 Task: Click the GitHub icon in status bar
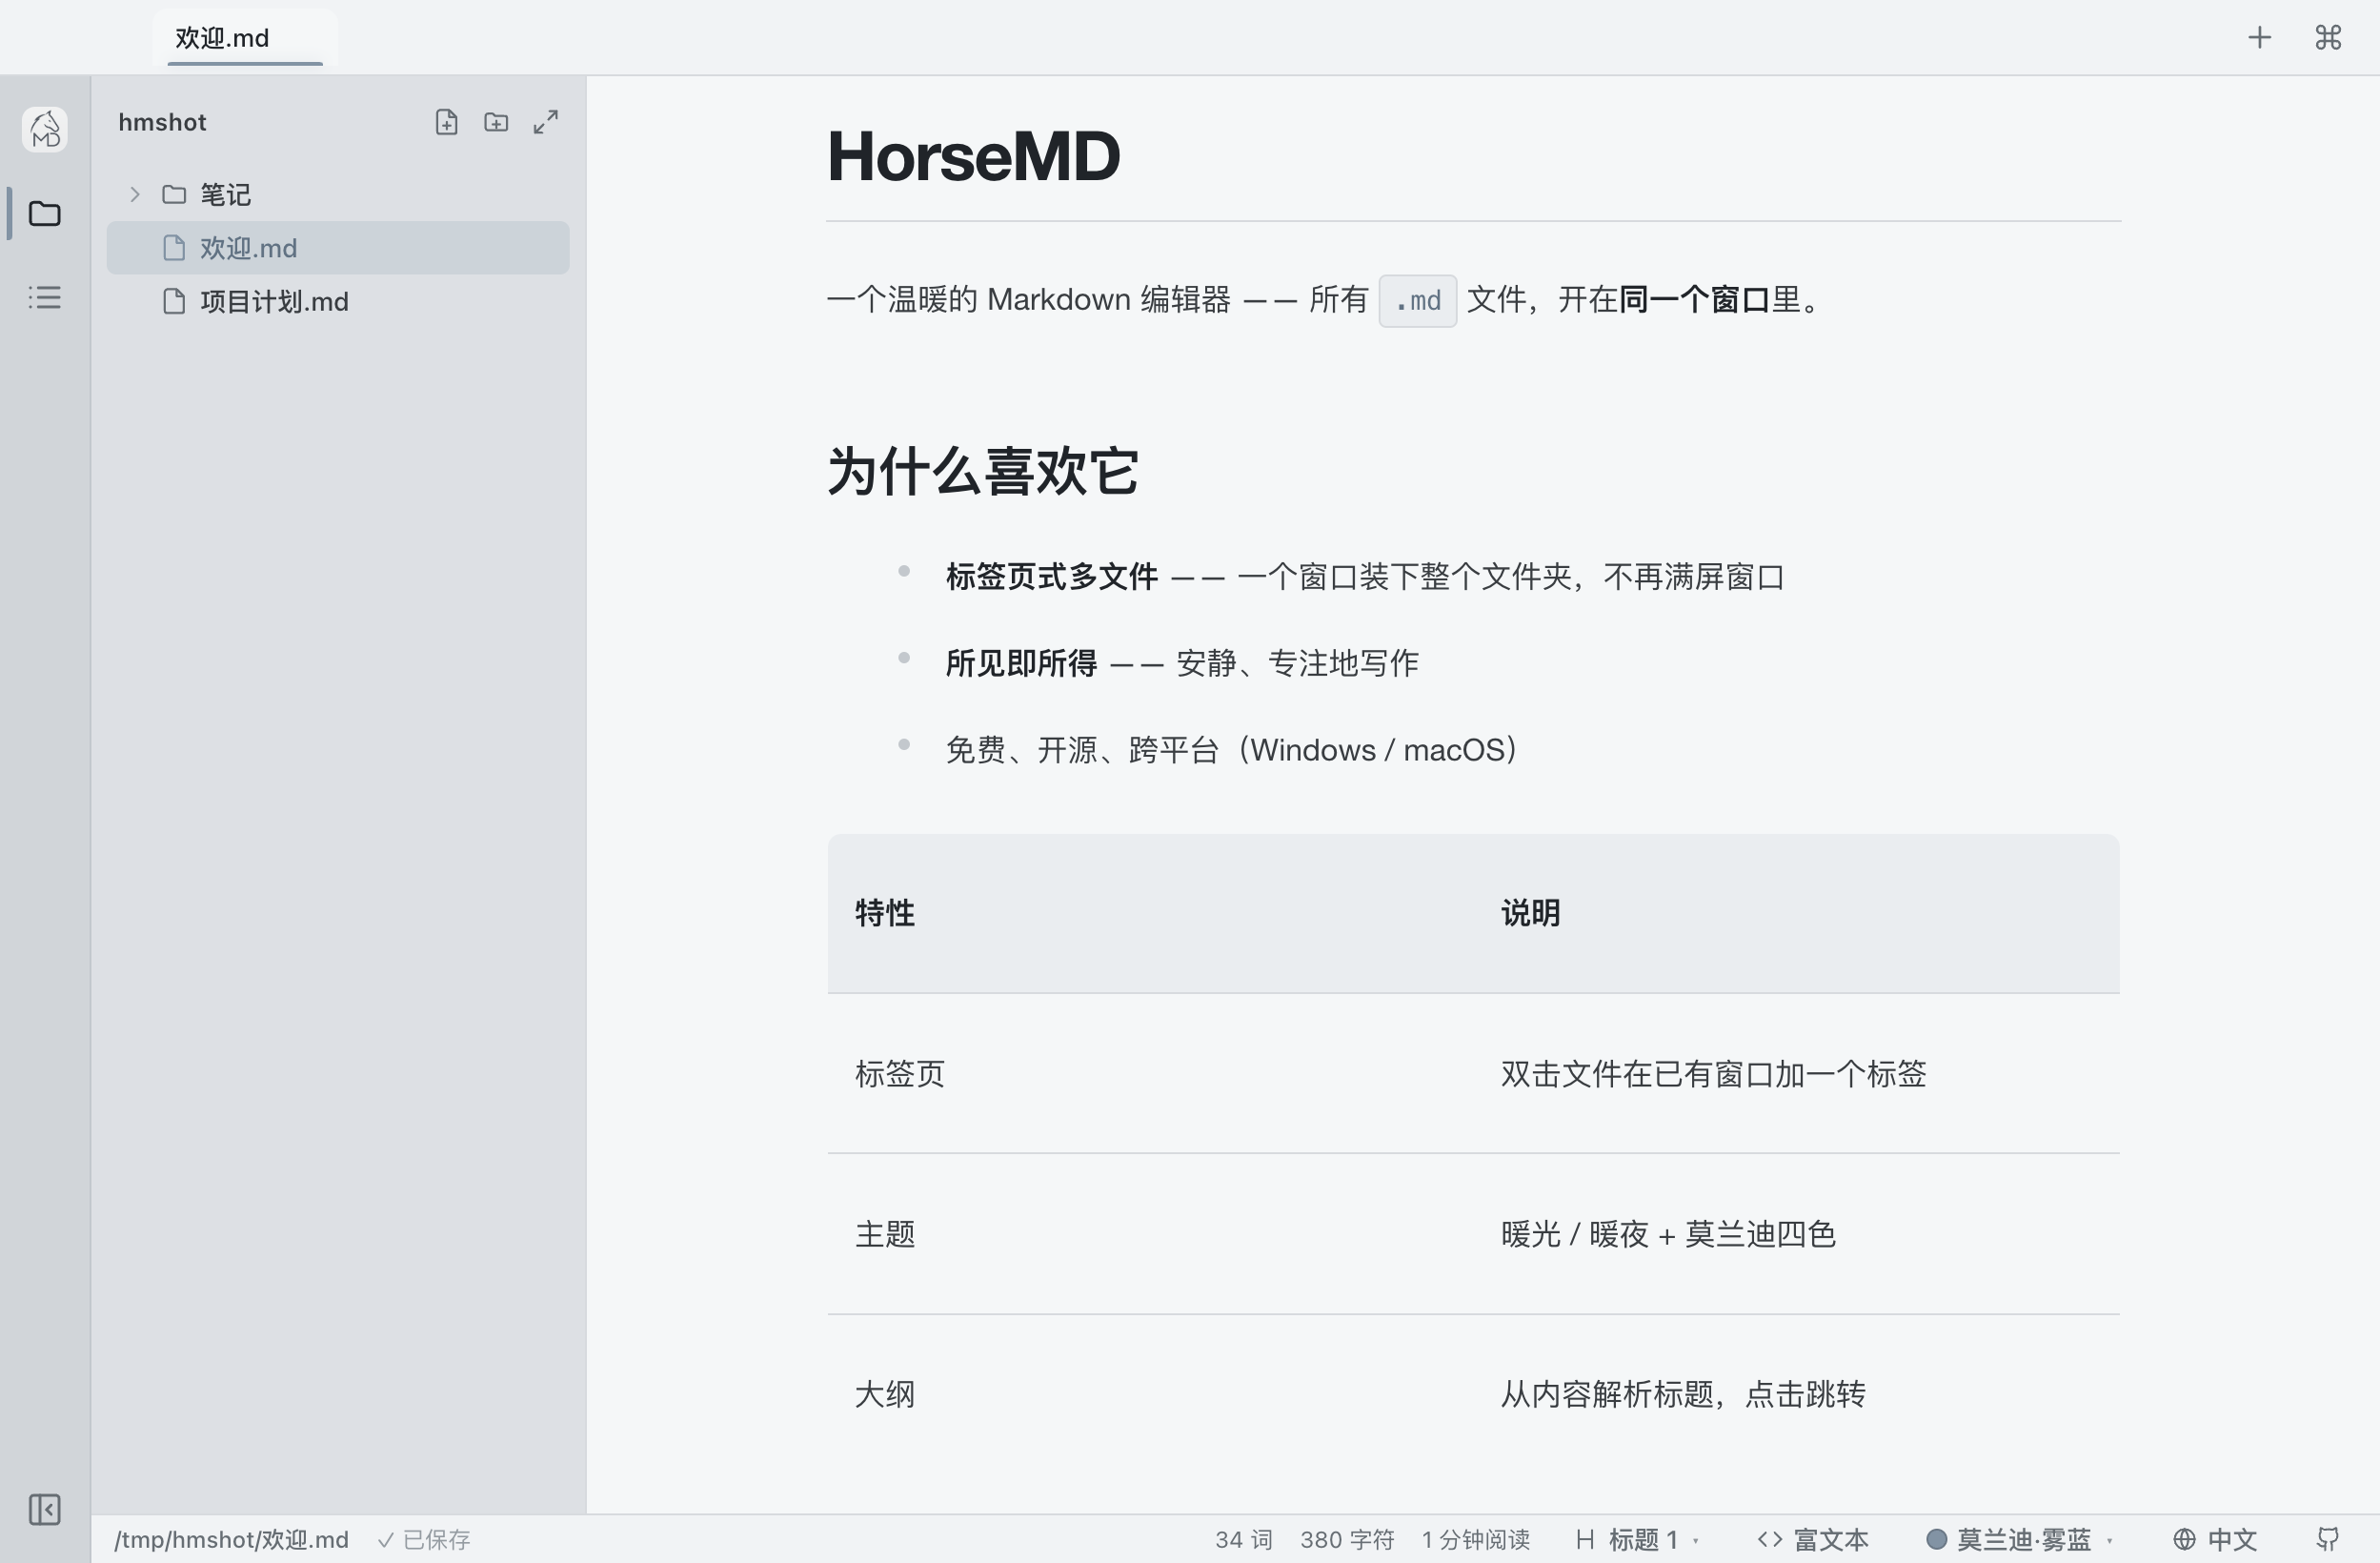pos(2329,1539)
